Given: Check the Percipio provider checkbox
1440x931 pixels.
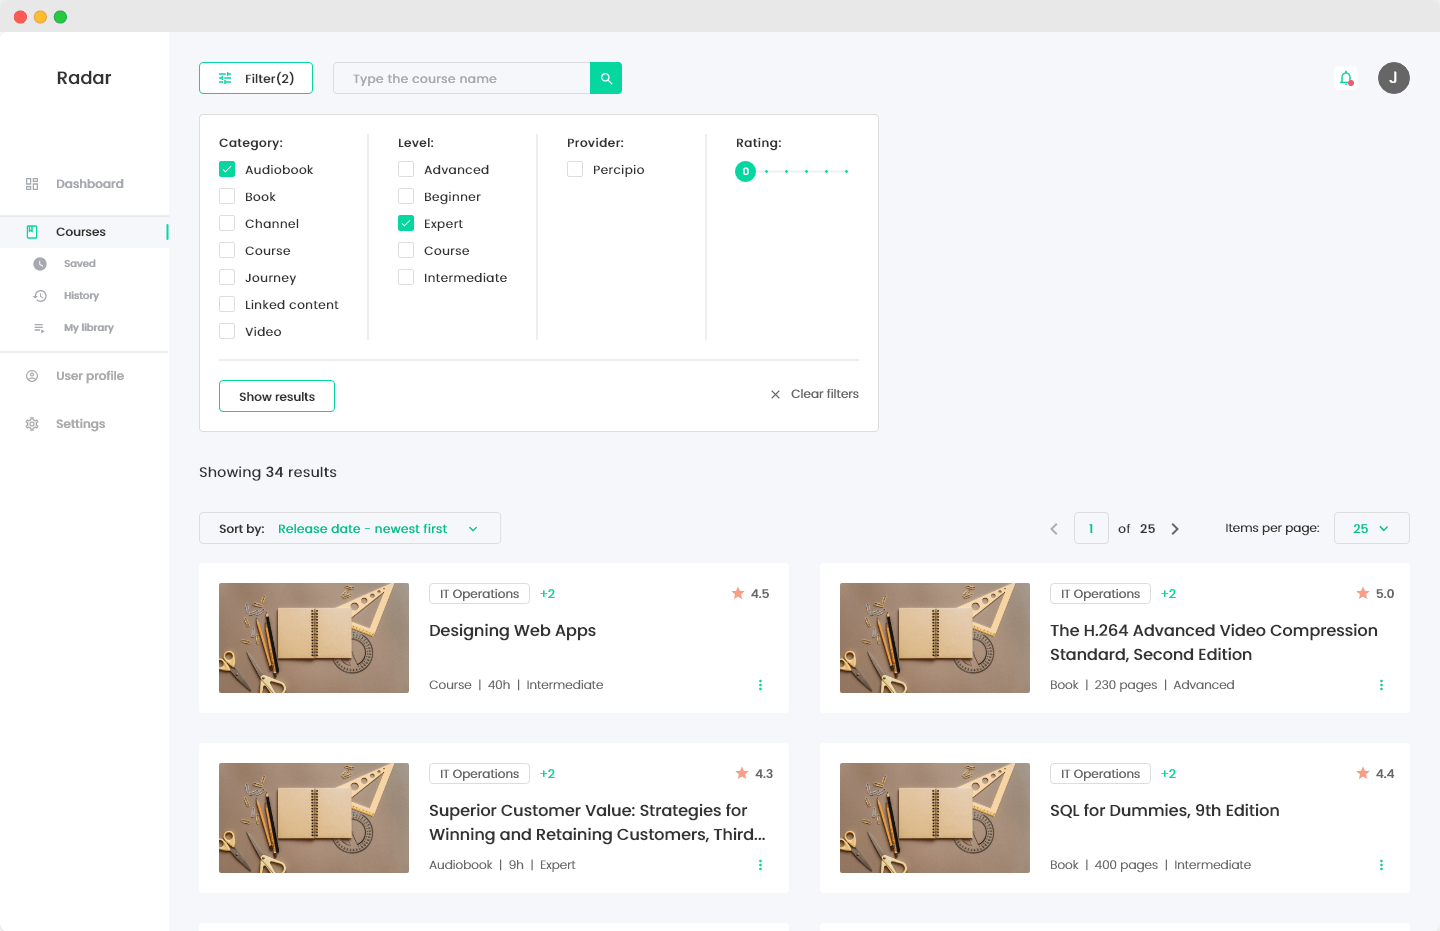Looking at the screenshot, I should pos(575,169).
